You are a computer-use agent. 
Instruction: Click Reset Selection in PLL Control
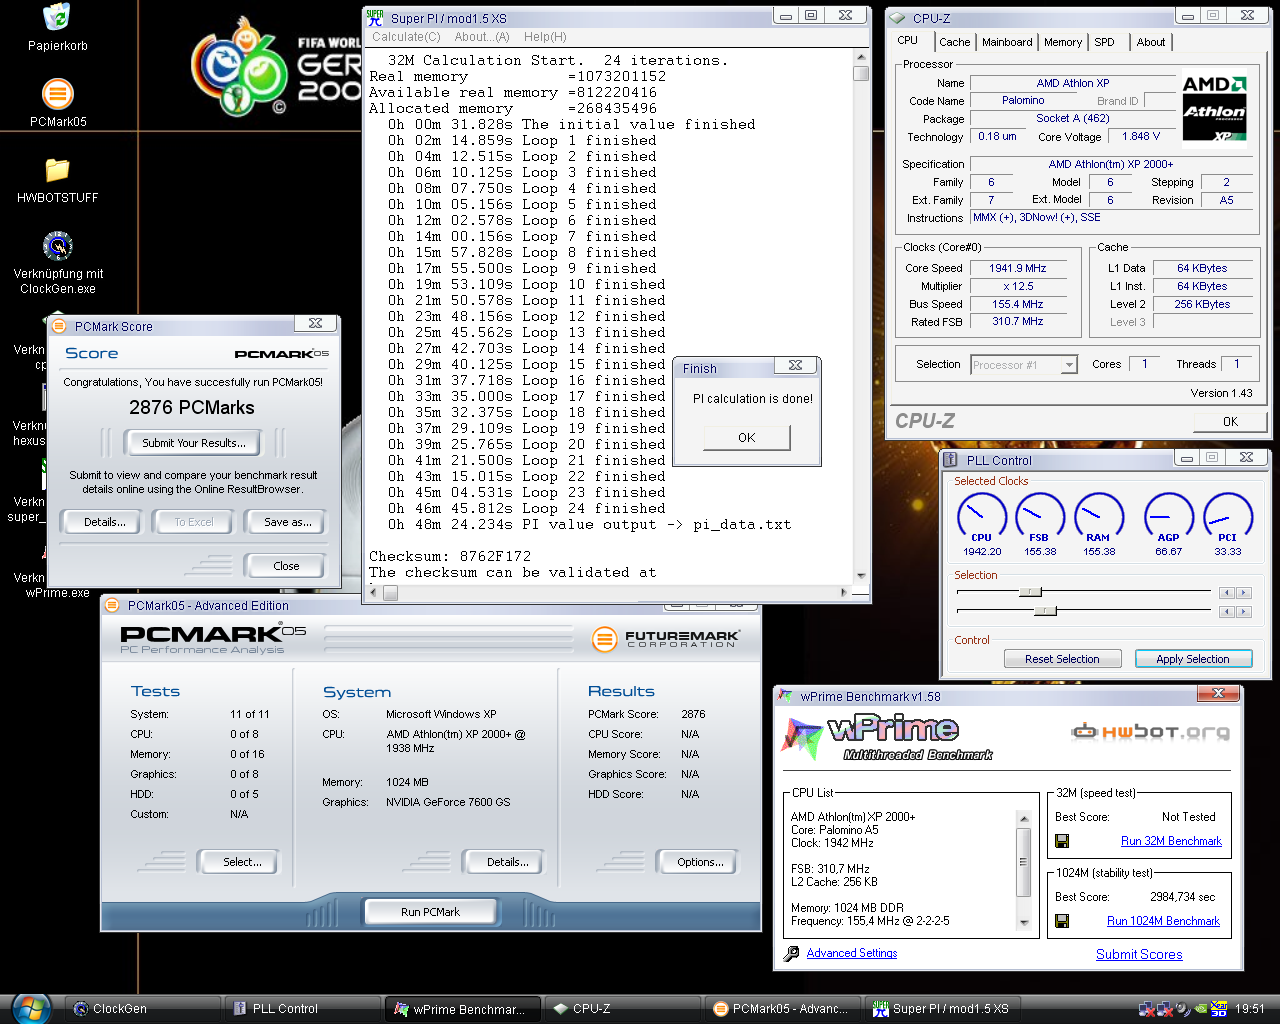coord(1062,659)
